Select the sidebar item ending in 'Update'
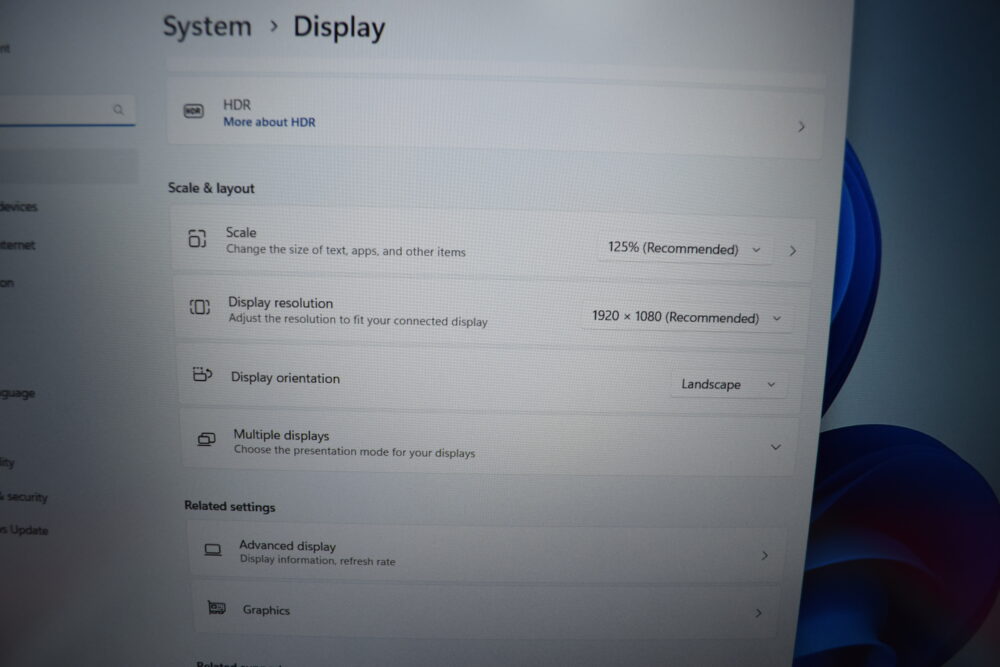Viewport: 1000px width, 667px height. coord(24,530)
